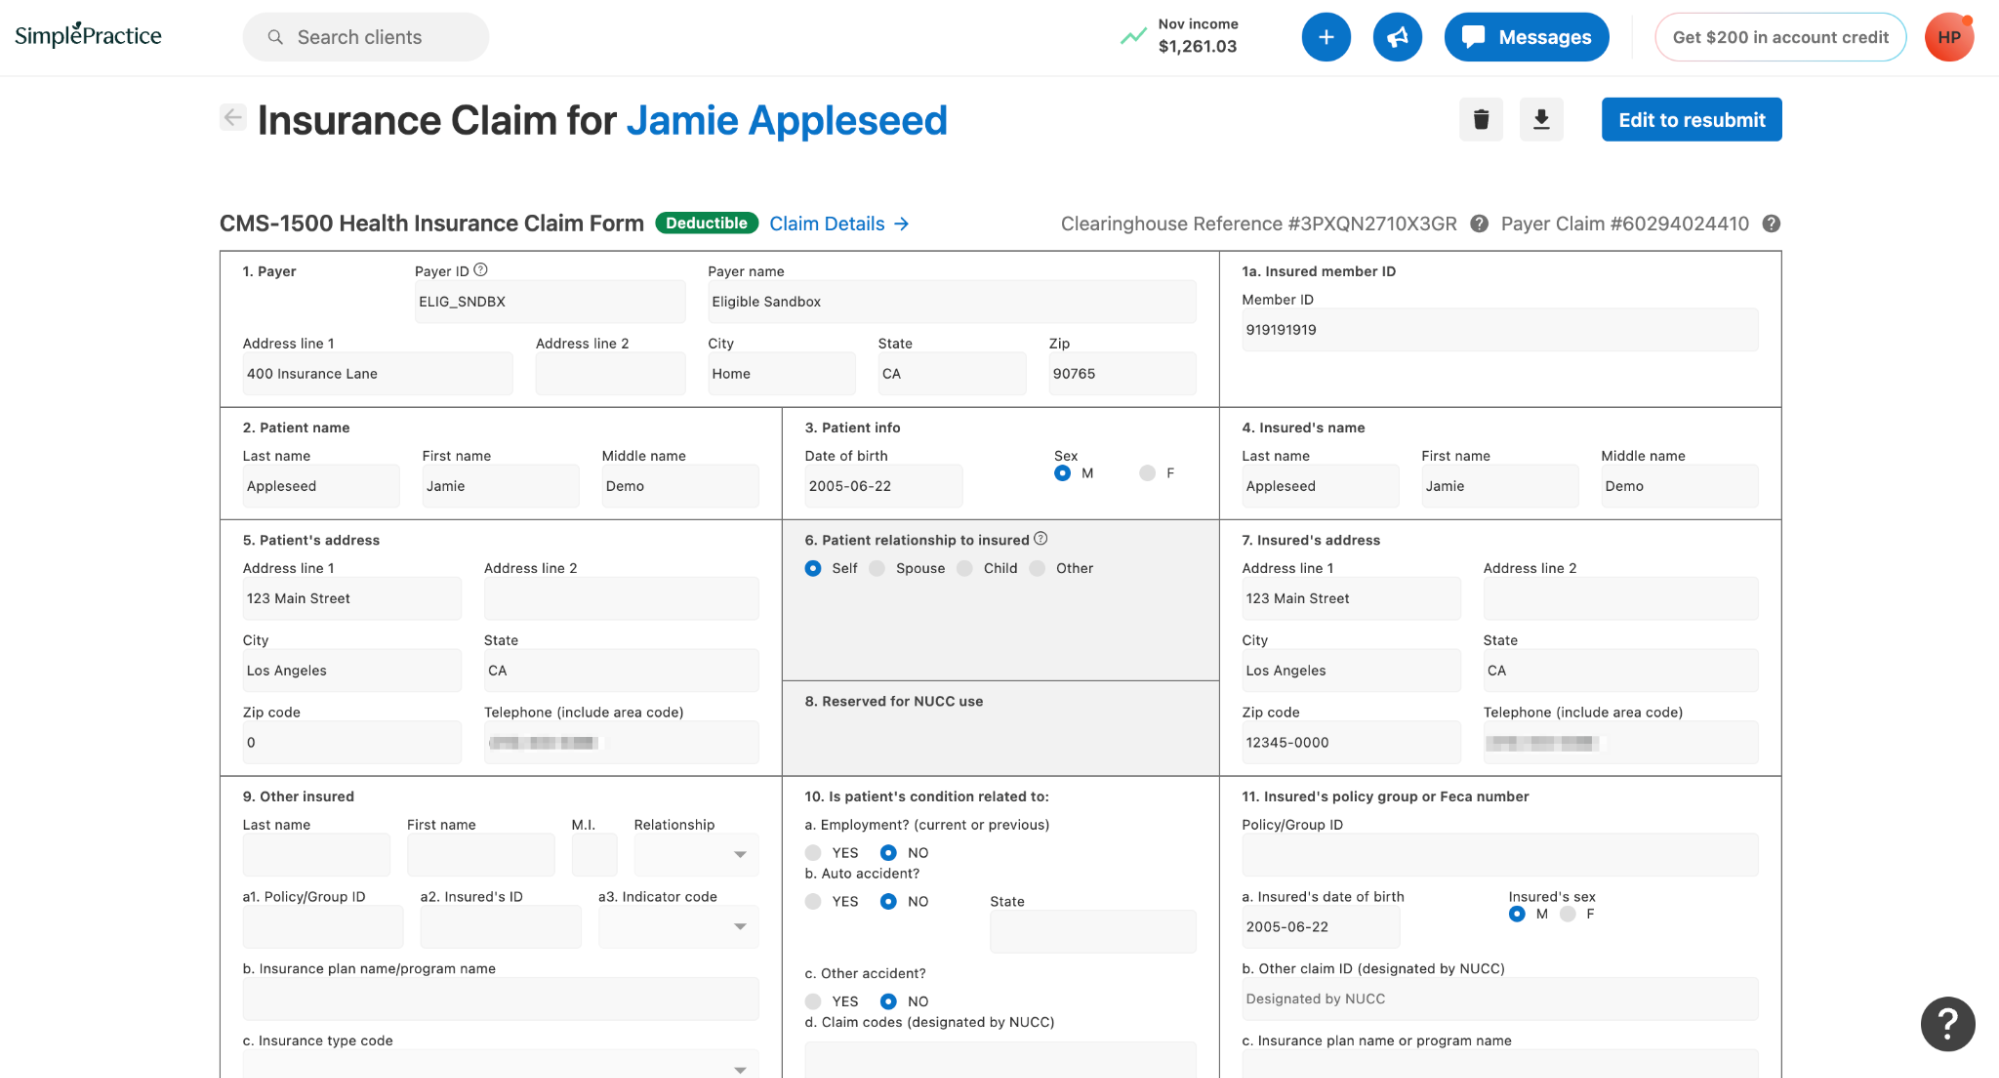The height and width of the screenshot is (1078, 1999).
Task: Select F for patient sex
Action: click(x=1147, y=473)
